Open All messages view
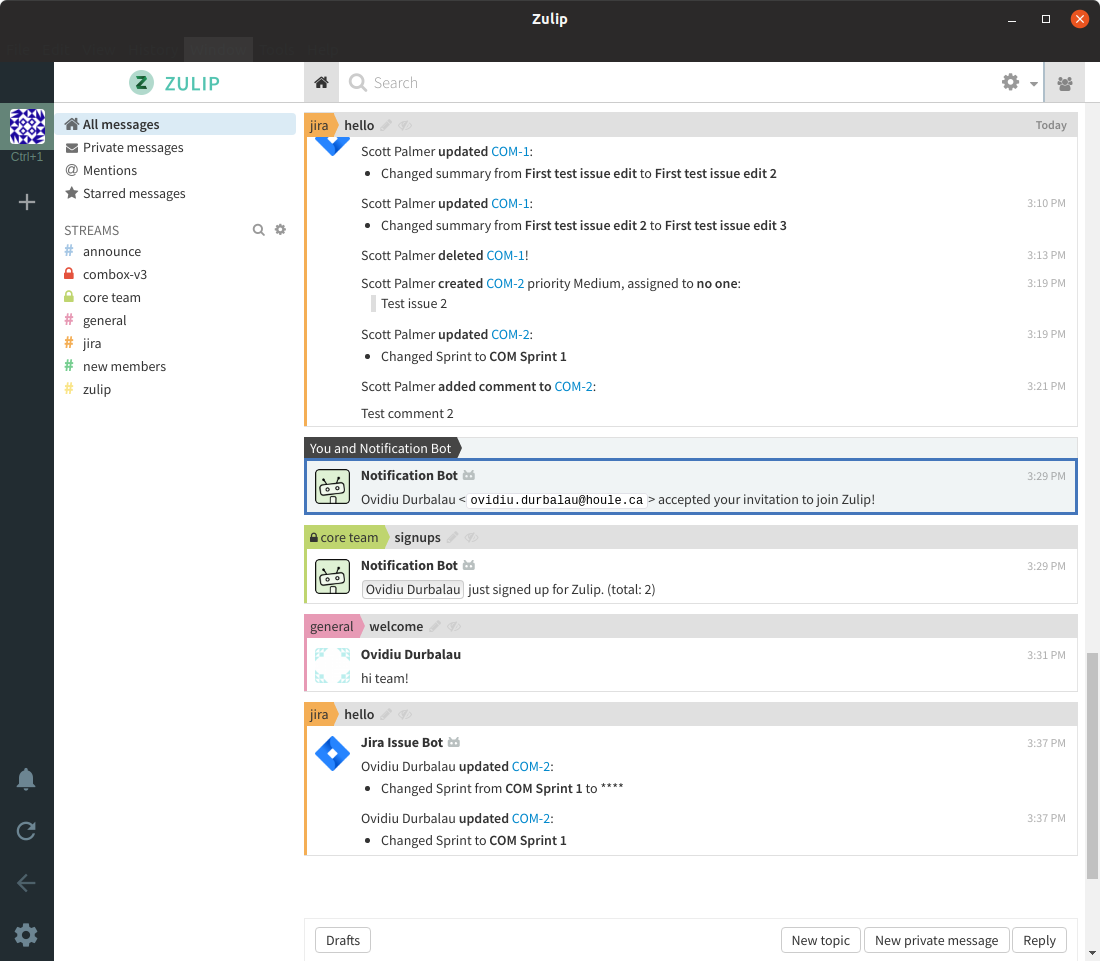Screen dimensions: 1100x961 tap(175, 124)
